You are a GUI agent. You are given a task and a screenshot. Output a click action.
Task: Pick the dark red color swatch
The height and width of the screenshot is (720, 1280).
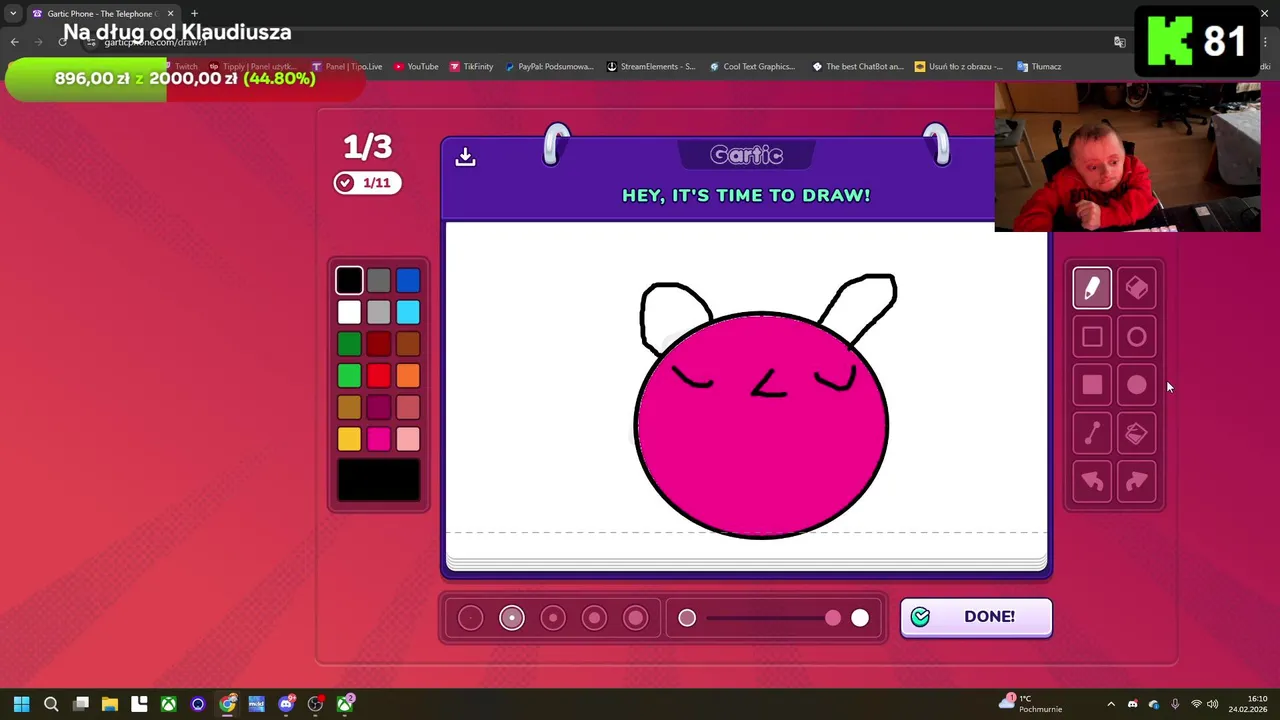coord(378,344)
